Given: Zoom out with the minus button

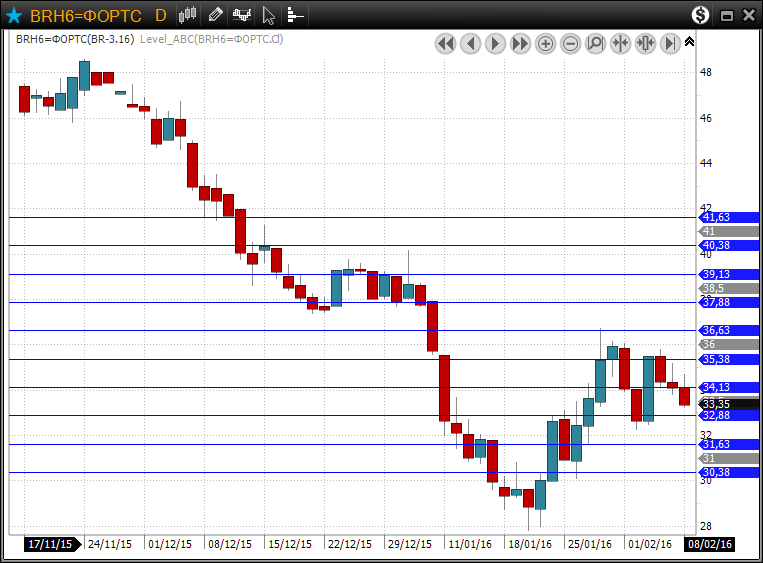Looking at the screenshot, I should (570, 43).
